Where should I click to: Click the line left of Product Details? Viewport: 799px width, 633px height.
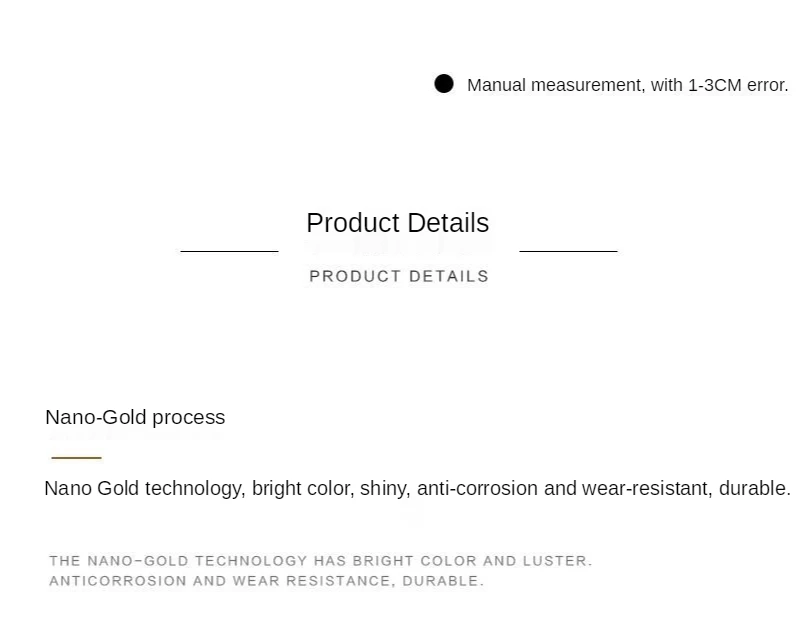229,251
